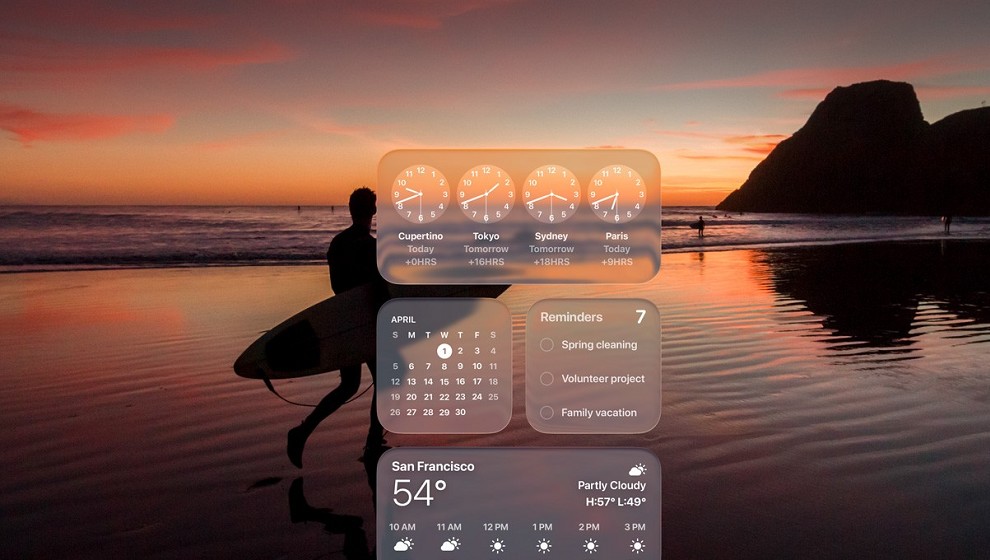Click the Paris city label
This screenshot has width=990, height=560.
pos(617,236)
